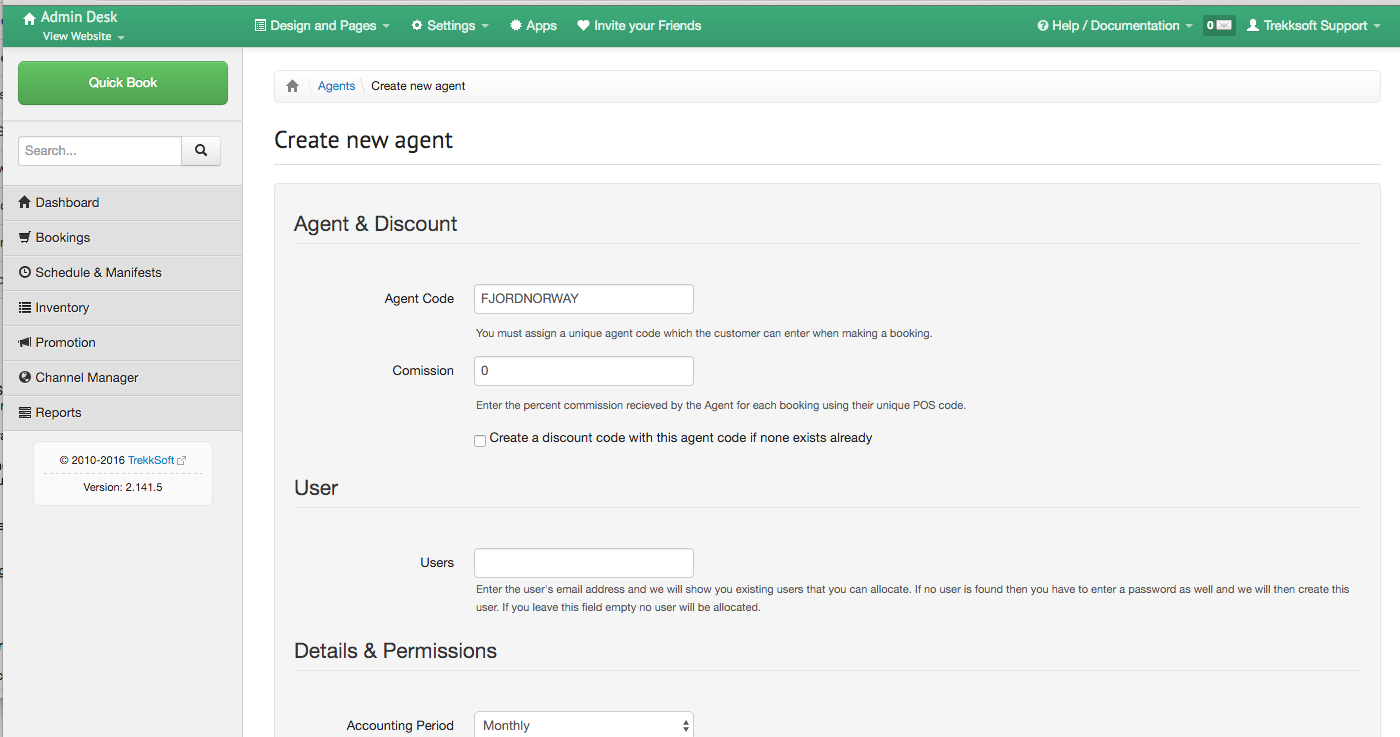Click 'Create new agent' breadcrumb text
1400x737 pixels.
[x=418, y=86]
